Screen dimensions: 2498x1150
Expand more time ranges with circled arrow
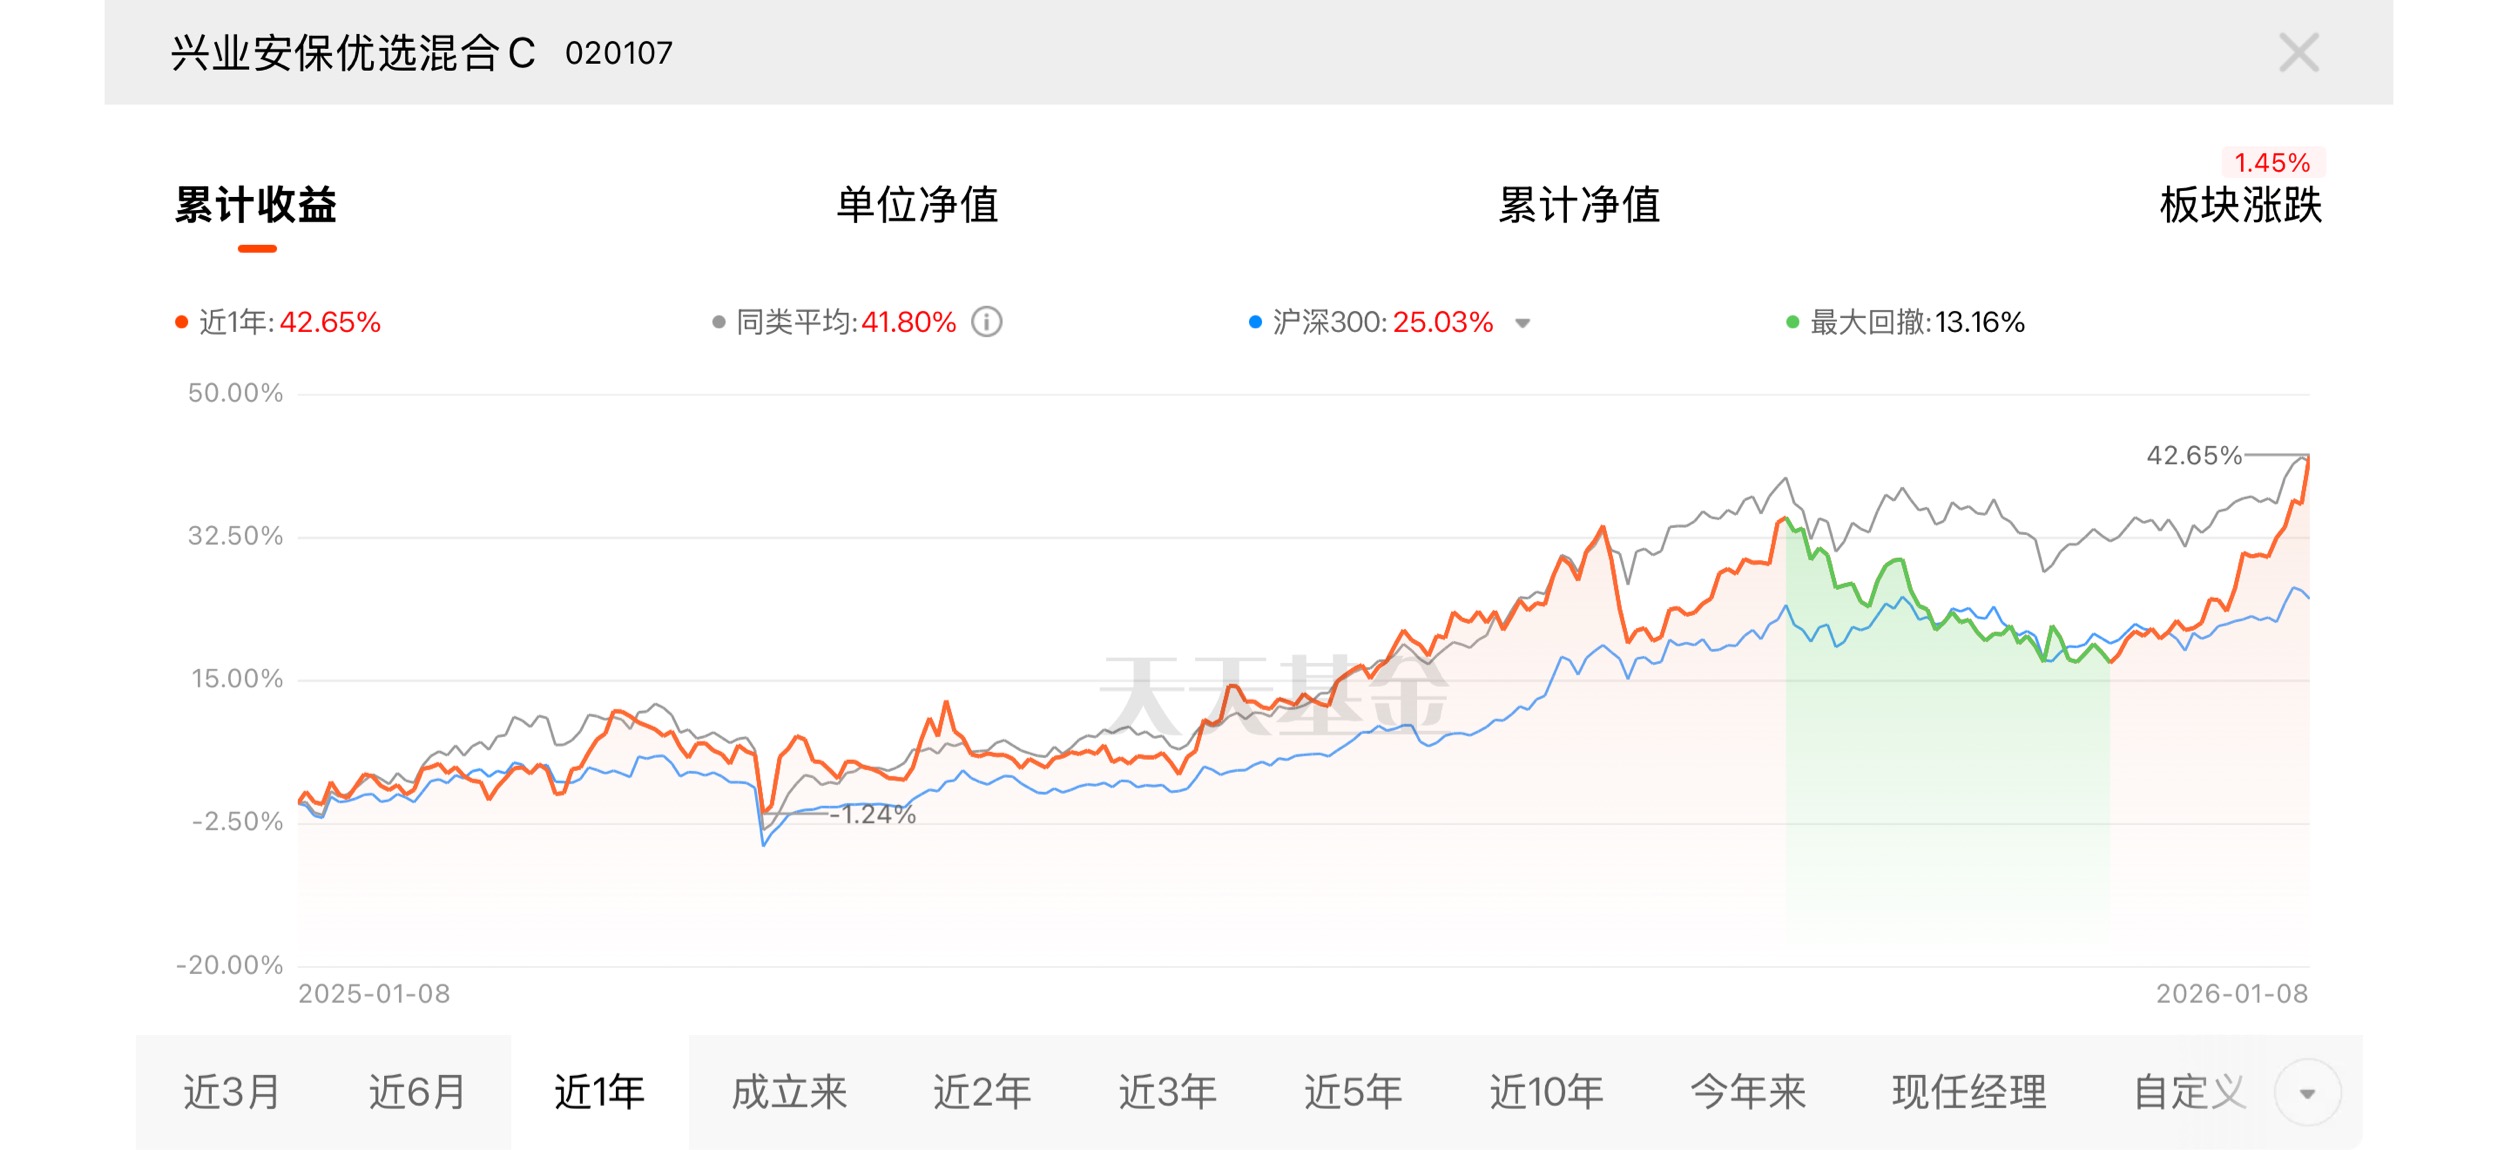click(2307, 1093)
